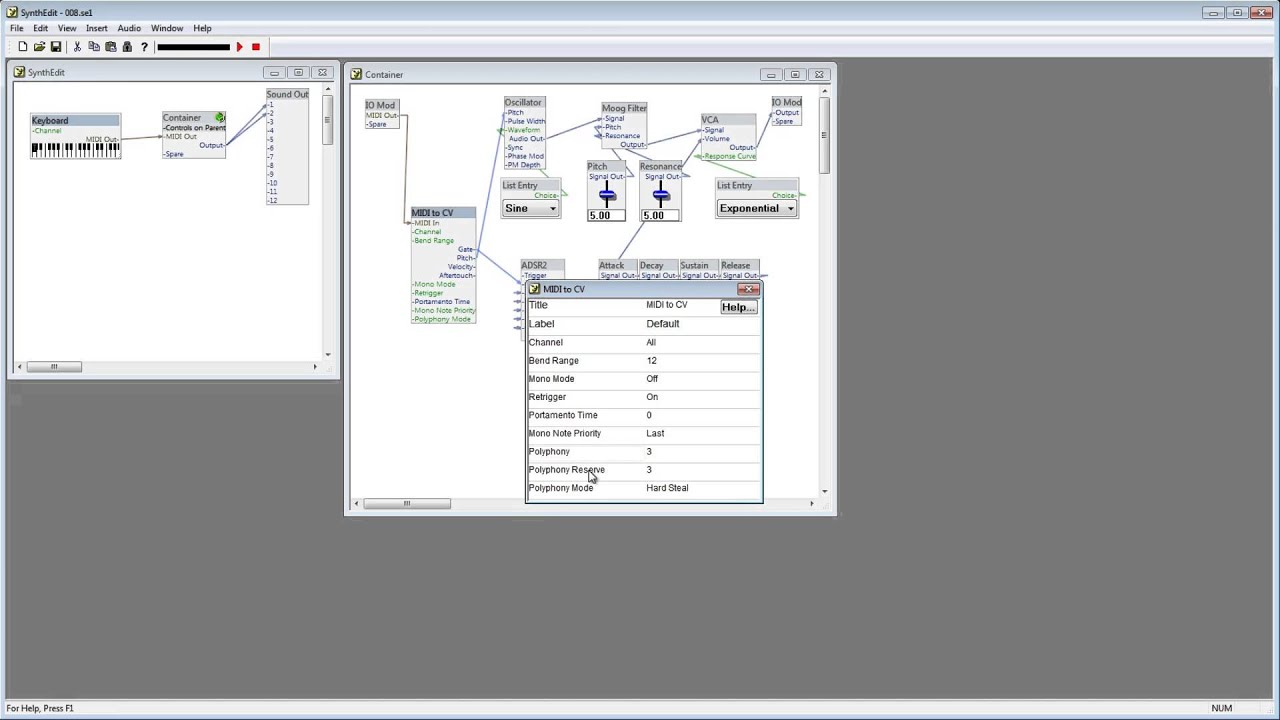Click the padlock Lock toolbar icon
1280x720 pixels.
[127, 47]
